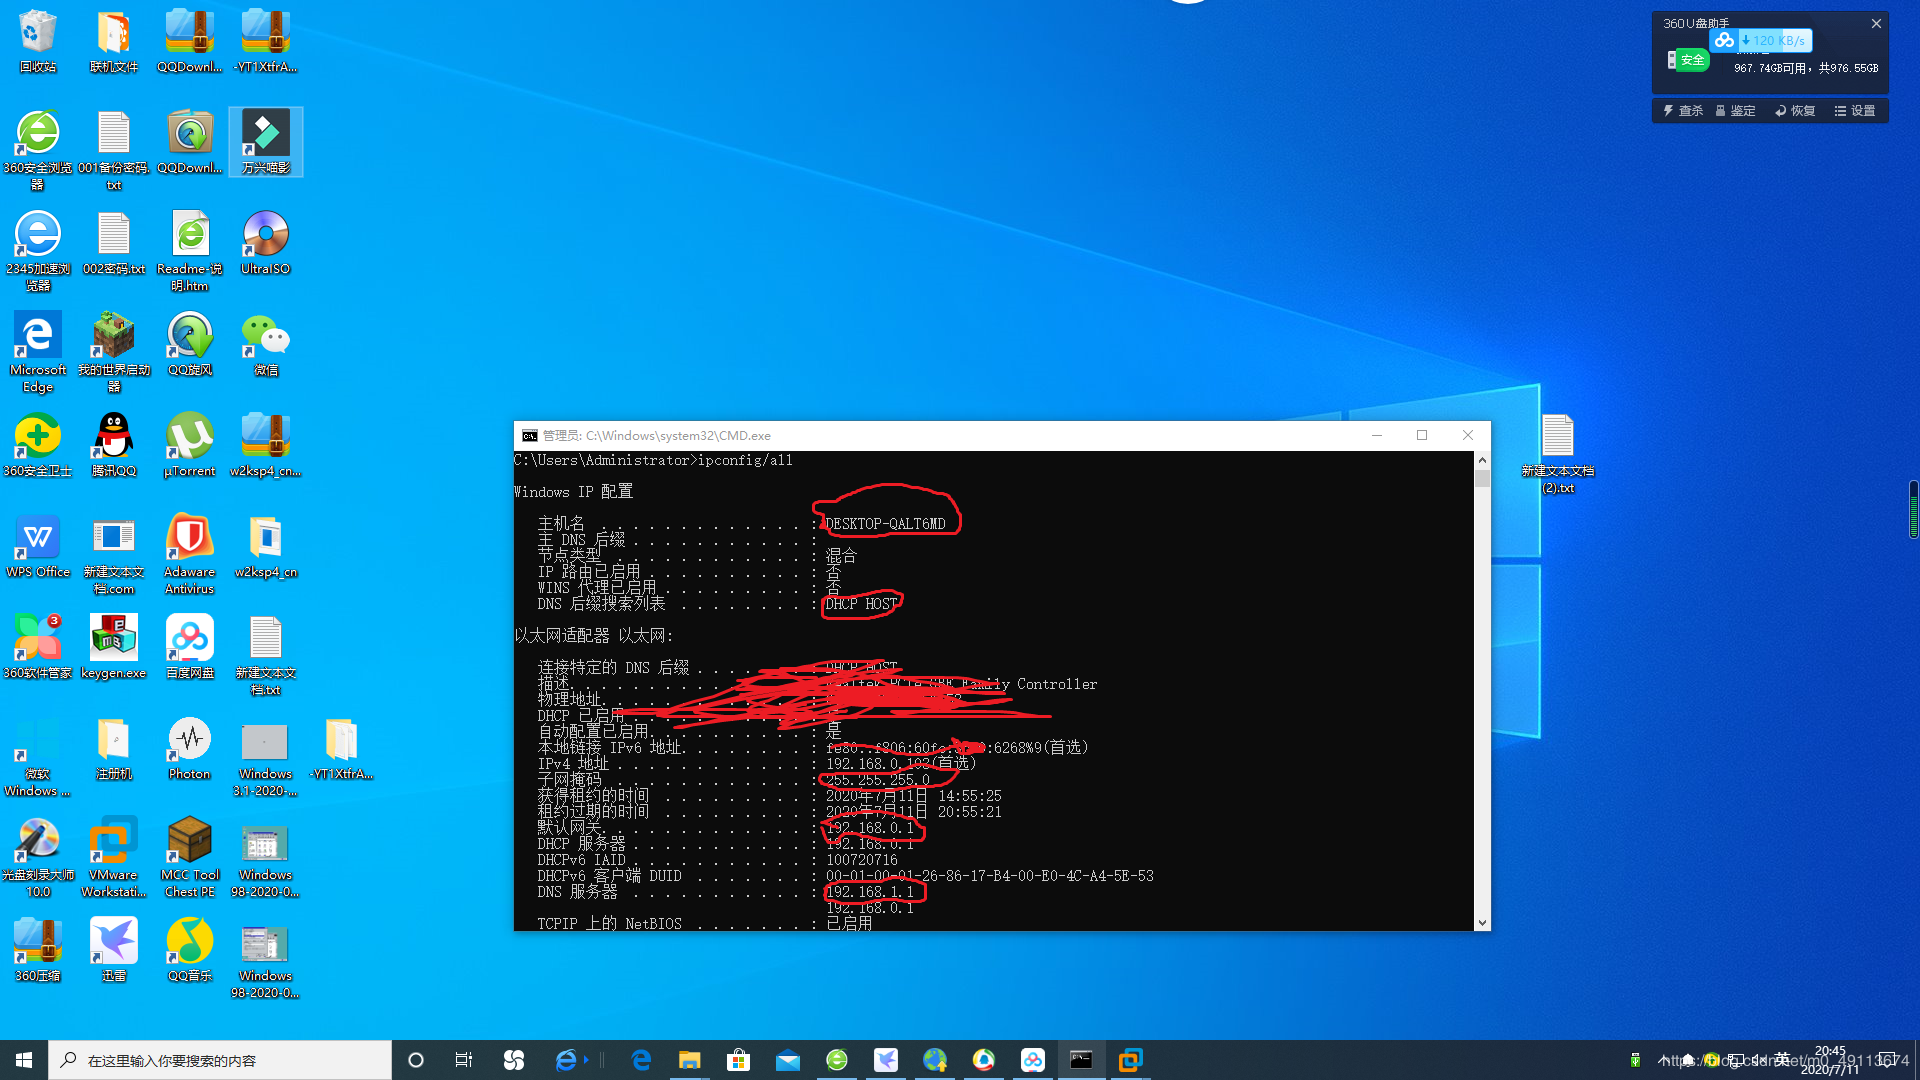Open 设置 in the 360 U盘助手 popup
Viewport: 1920px width, 1080px height.
[x=1855, y=110]
